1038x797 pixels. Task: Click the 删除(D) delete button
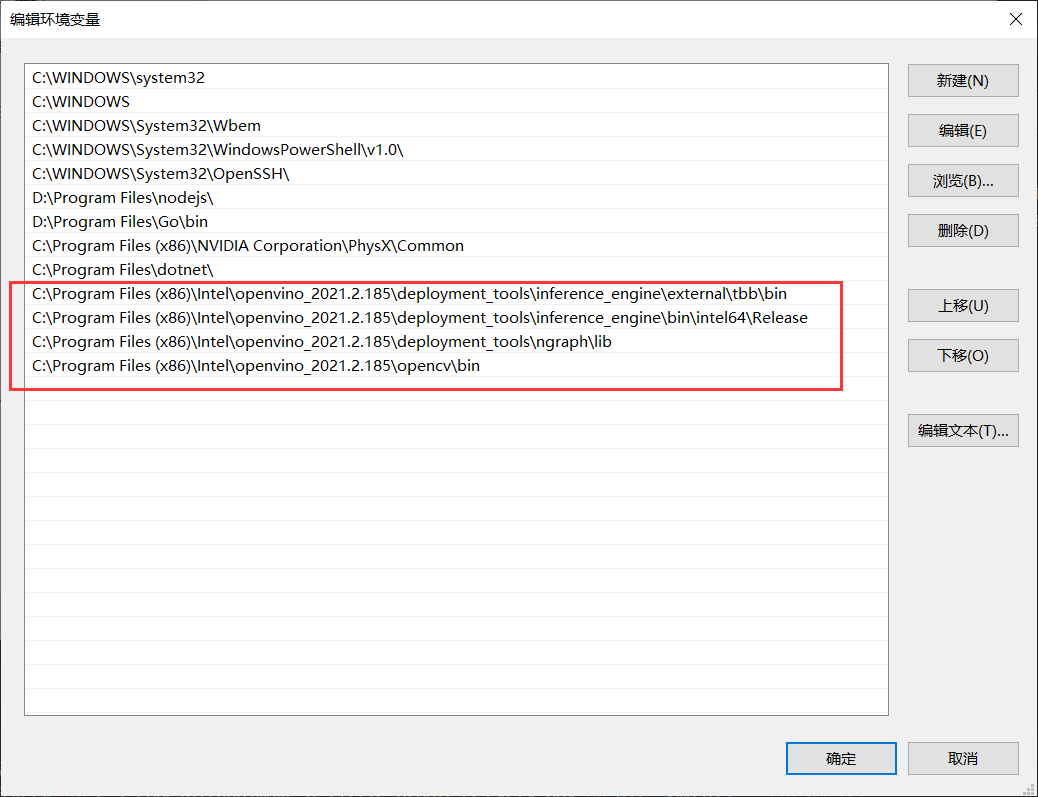tap(963, 231)
